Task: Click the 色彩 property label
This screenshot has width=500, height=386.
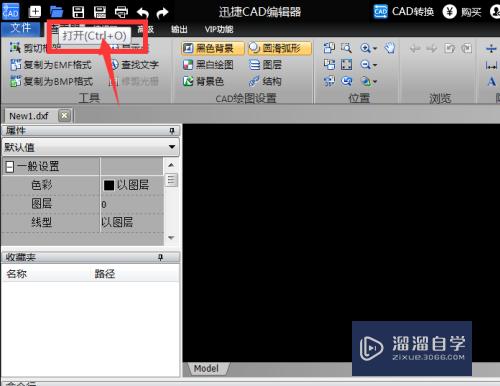Action: pos(42,185)
